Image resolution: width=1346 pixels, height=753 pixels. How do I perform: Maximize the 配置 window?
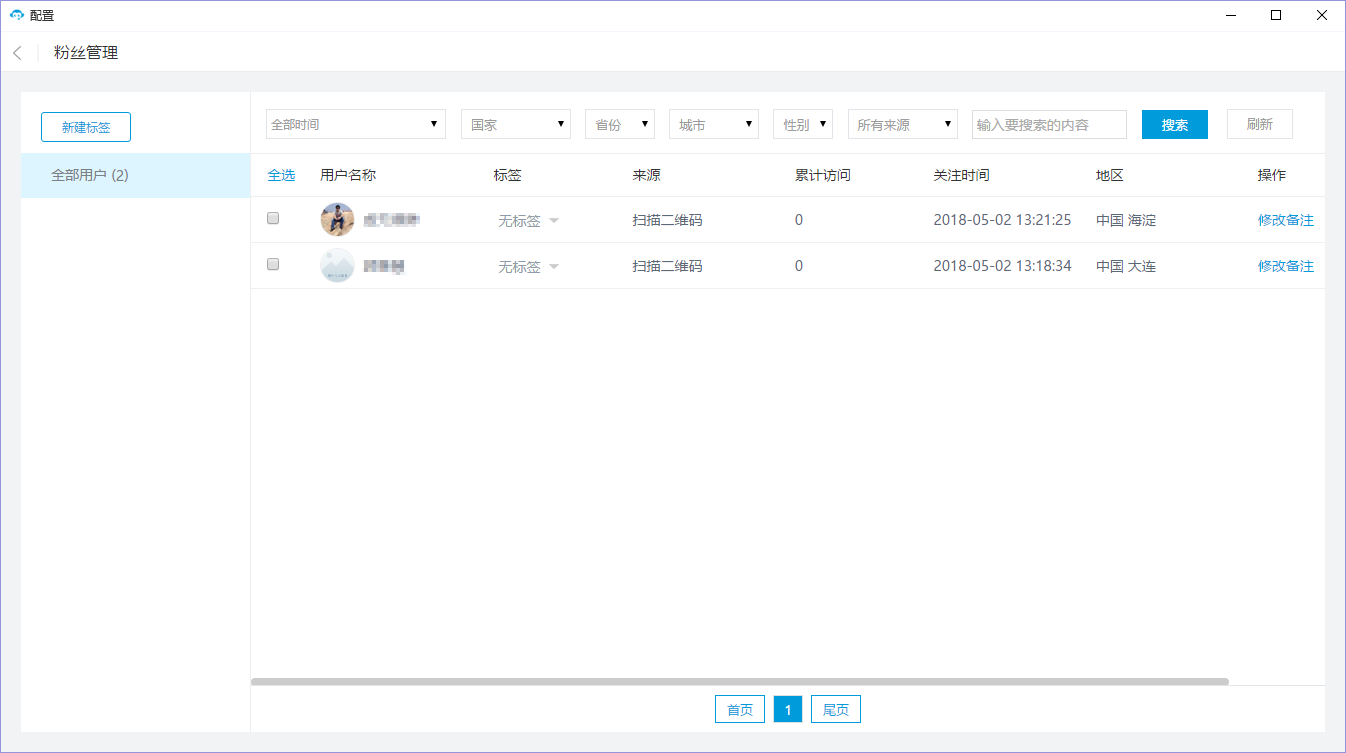(1276, 15)
